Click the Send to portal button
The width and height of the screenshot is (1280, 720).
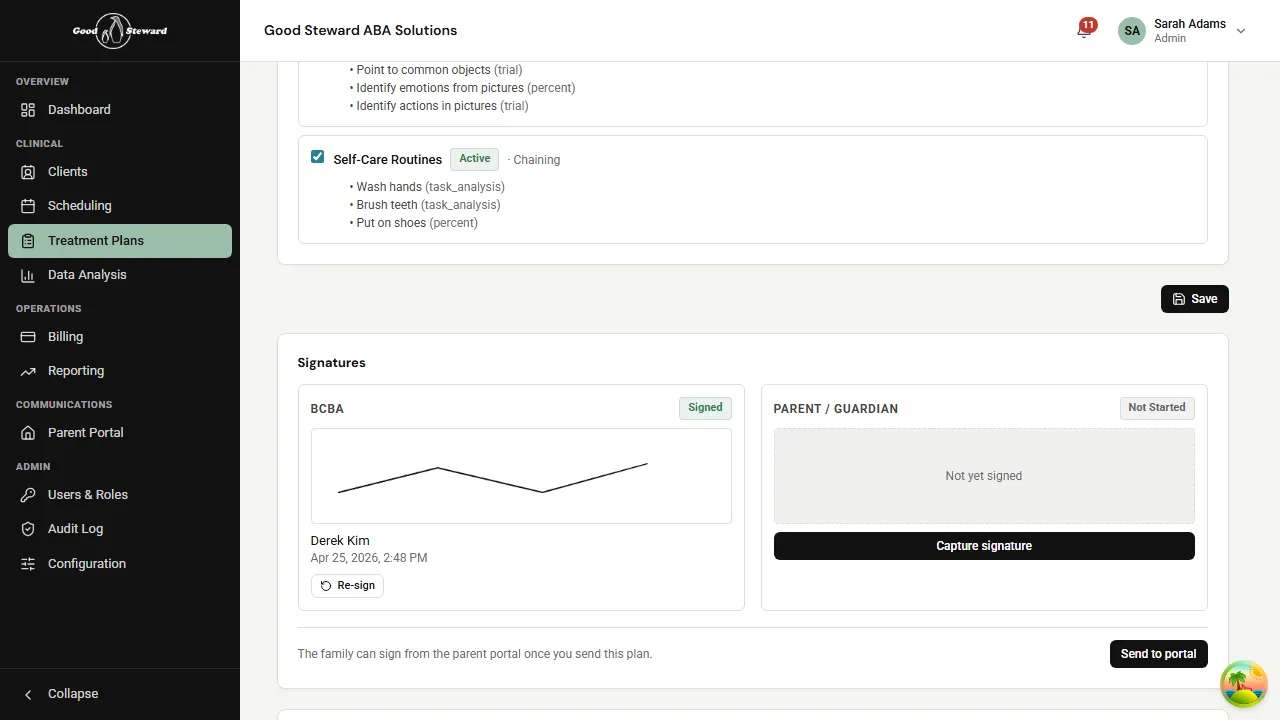(1158, 653)
